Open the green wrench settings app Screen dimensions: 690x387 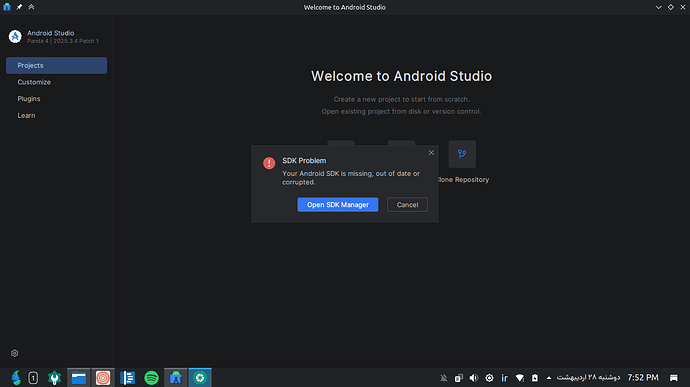55,378
